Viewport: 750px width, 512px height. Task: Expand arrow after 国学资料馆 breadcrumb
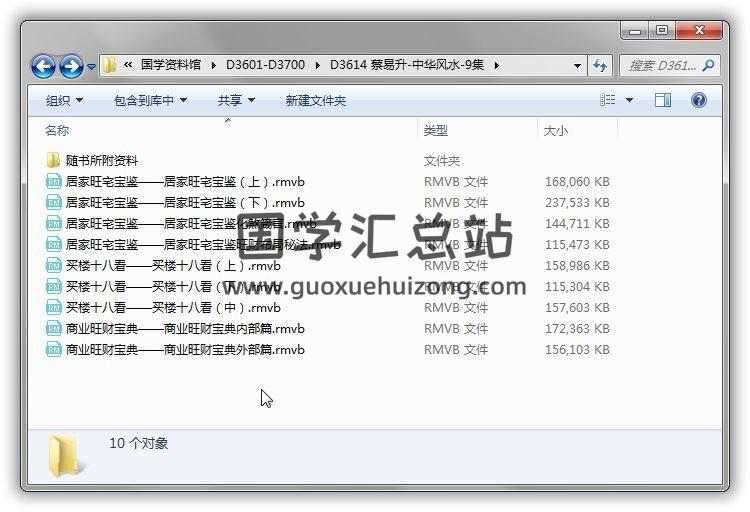(214, 65)
